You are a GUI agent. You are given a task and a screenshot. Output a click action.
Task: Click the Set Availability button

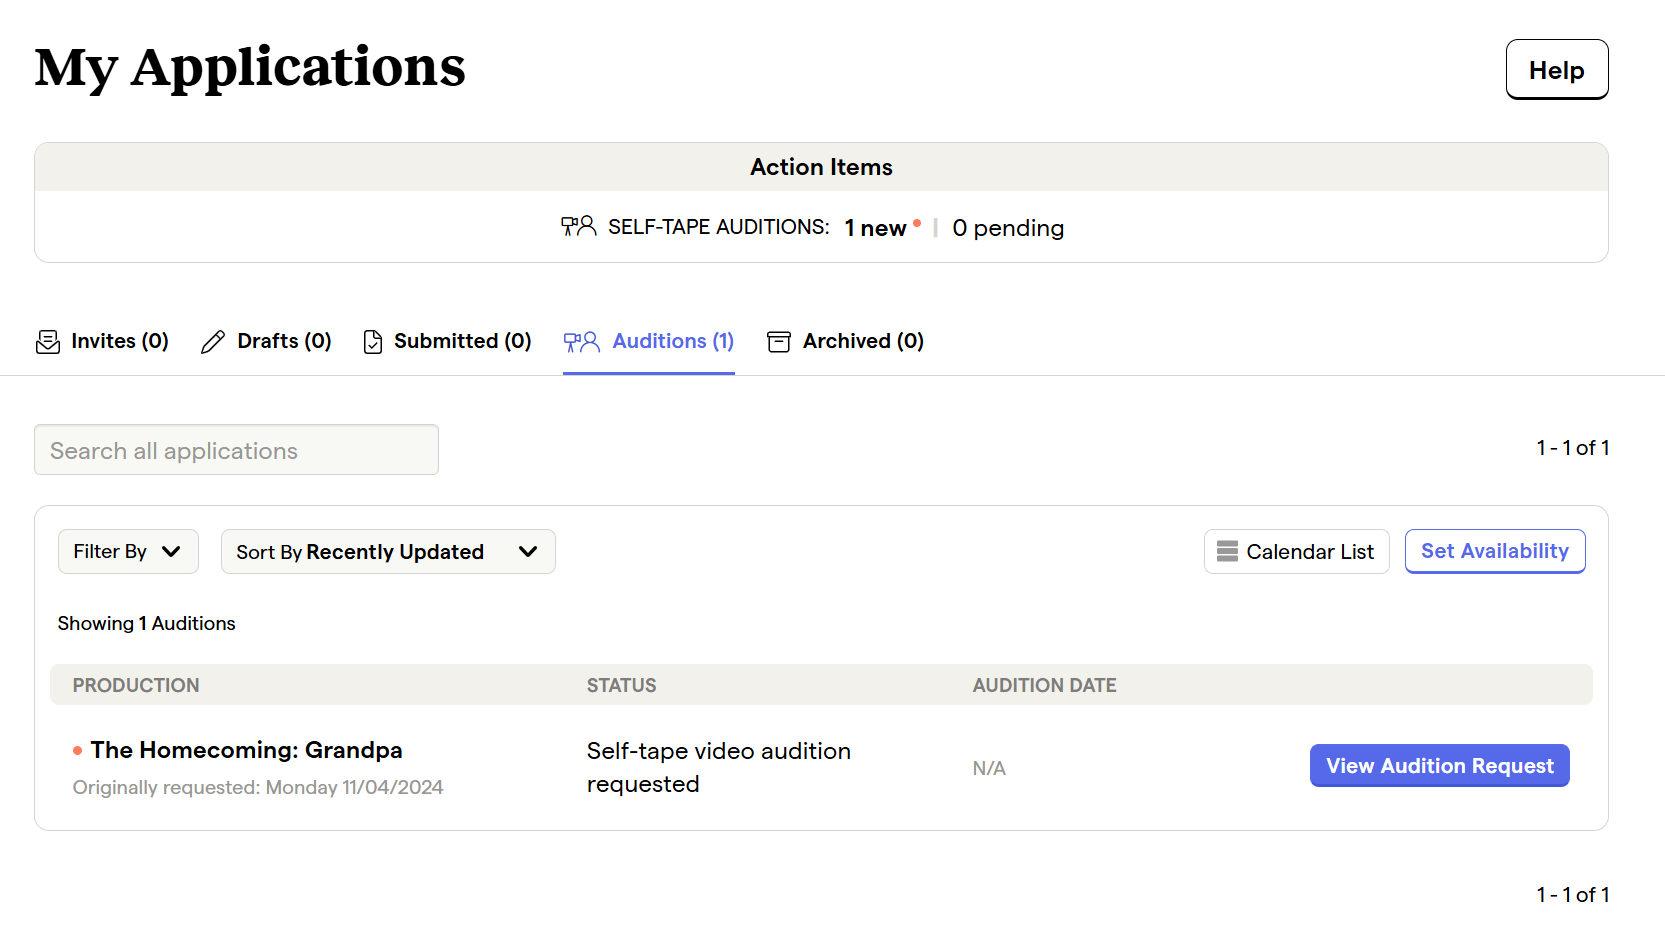[1495, 551]
